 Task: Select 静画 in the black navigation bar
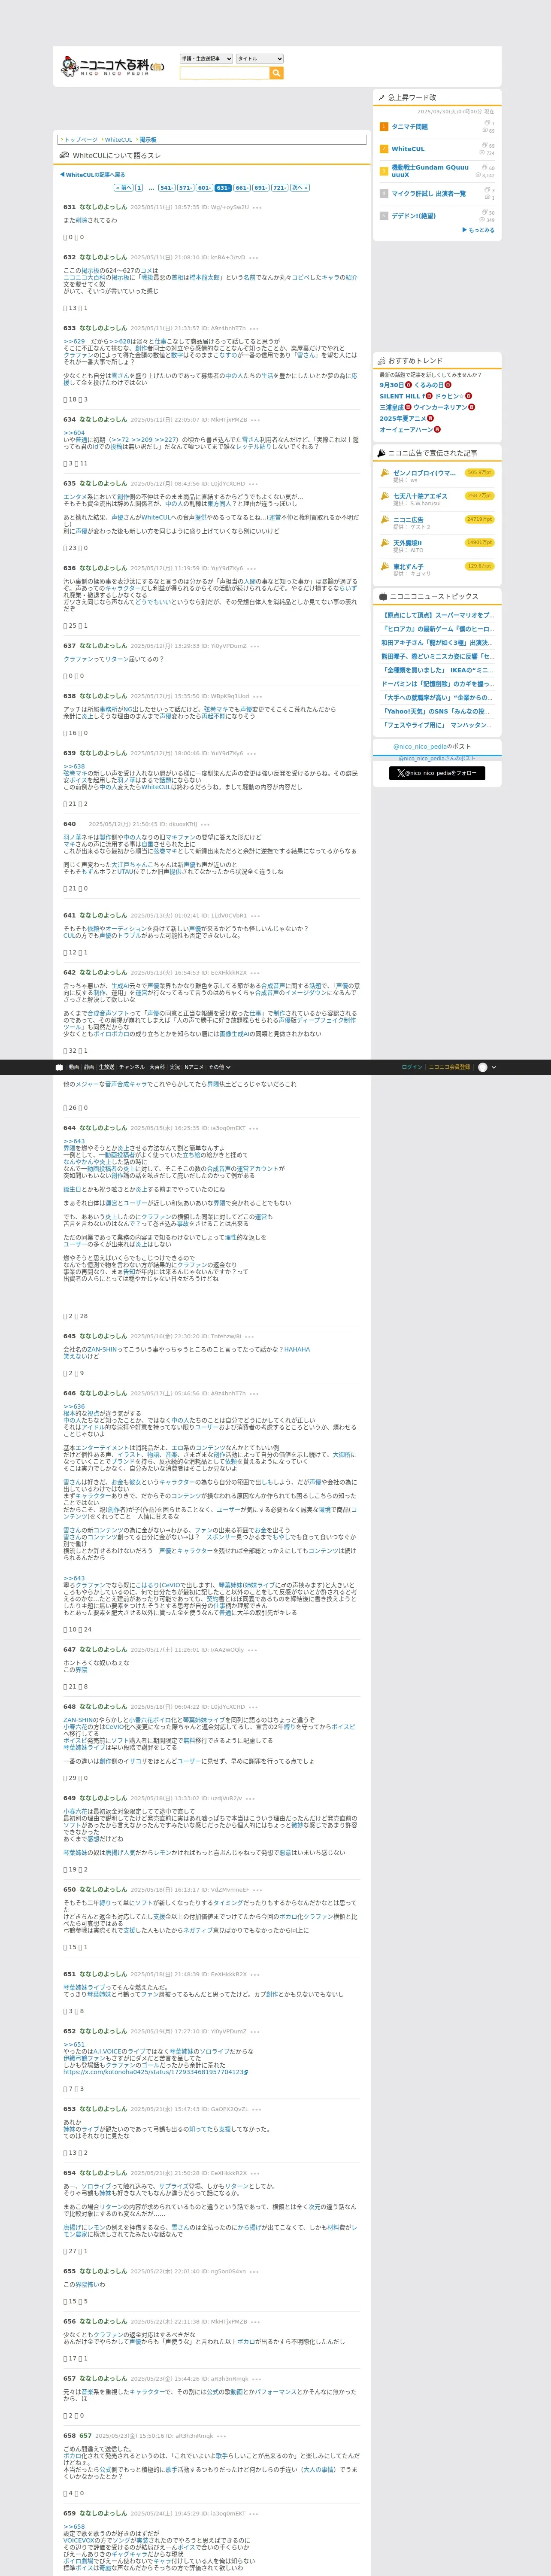[89, 1067]
